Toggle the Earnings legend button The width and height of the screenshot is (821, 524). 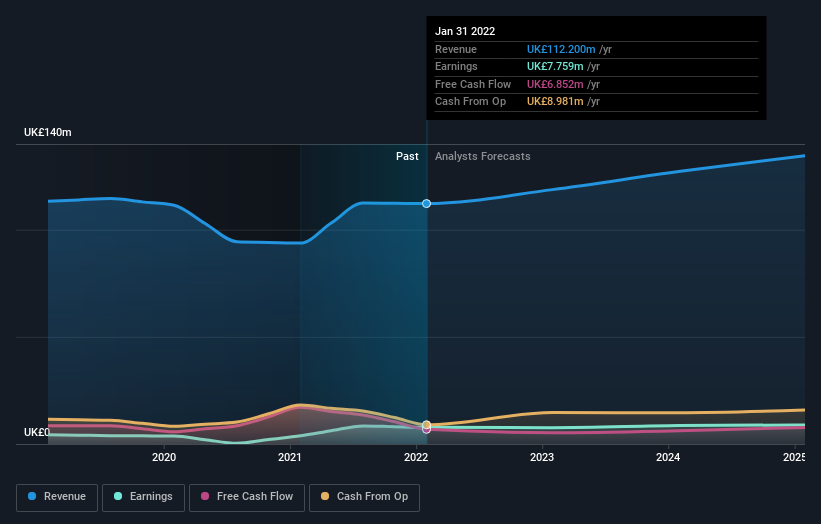143,497
